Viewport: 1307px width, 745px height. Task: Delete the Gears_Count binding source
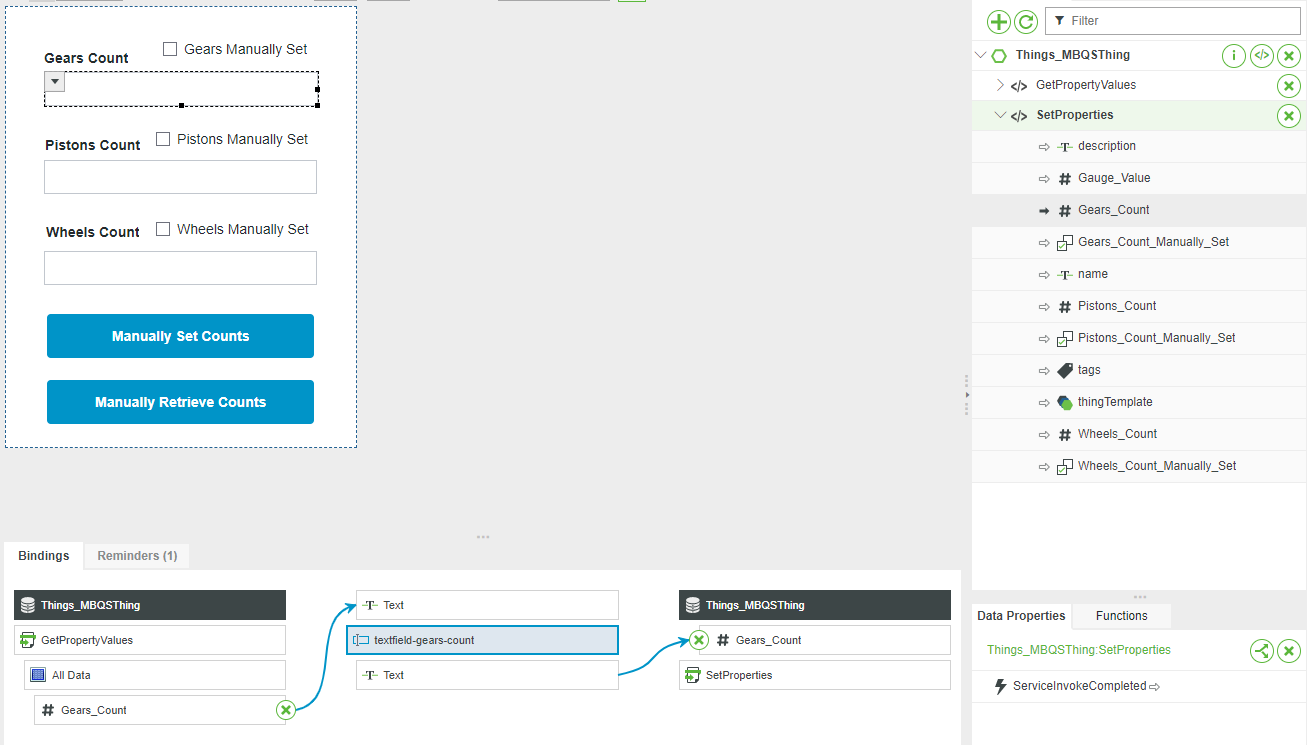[285, 710]
